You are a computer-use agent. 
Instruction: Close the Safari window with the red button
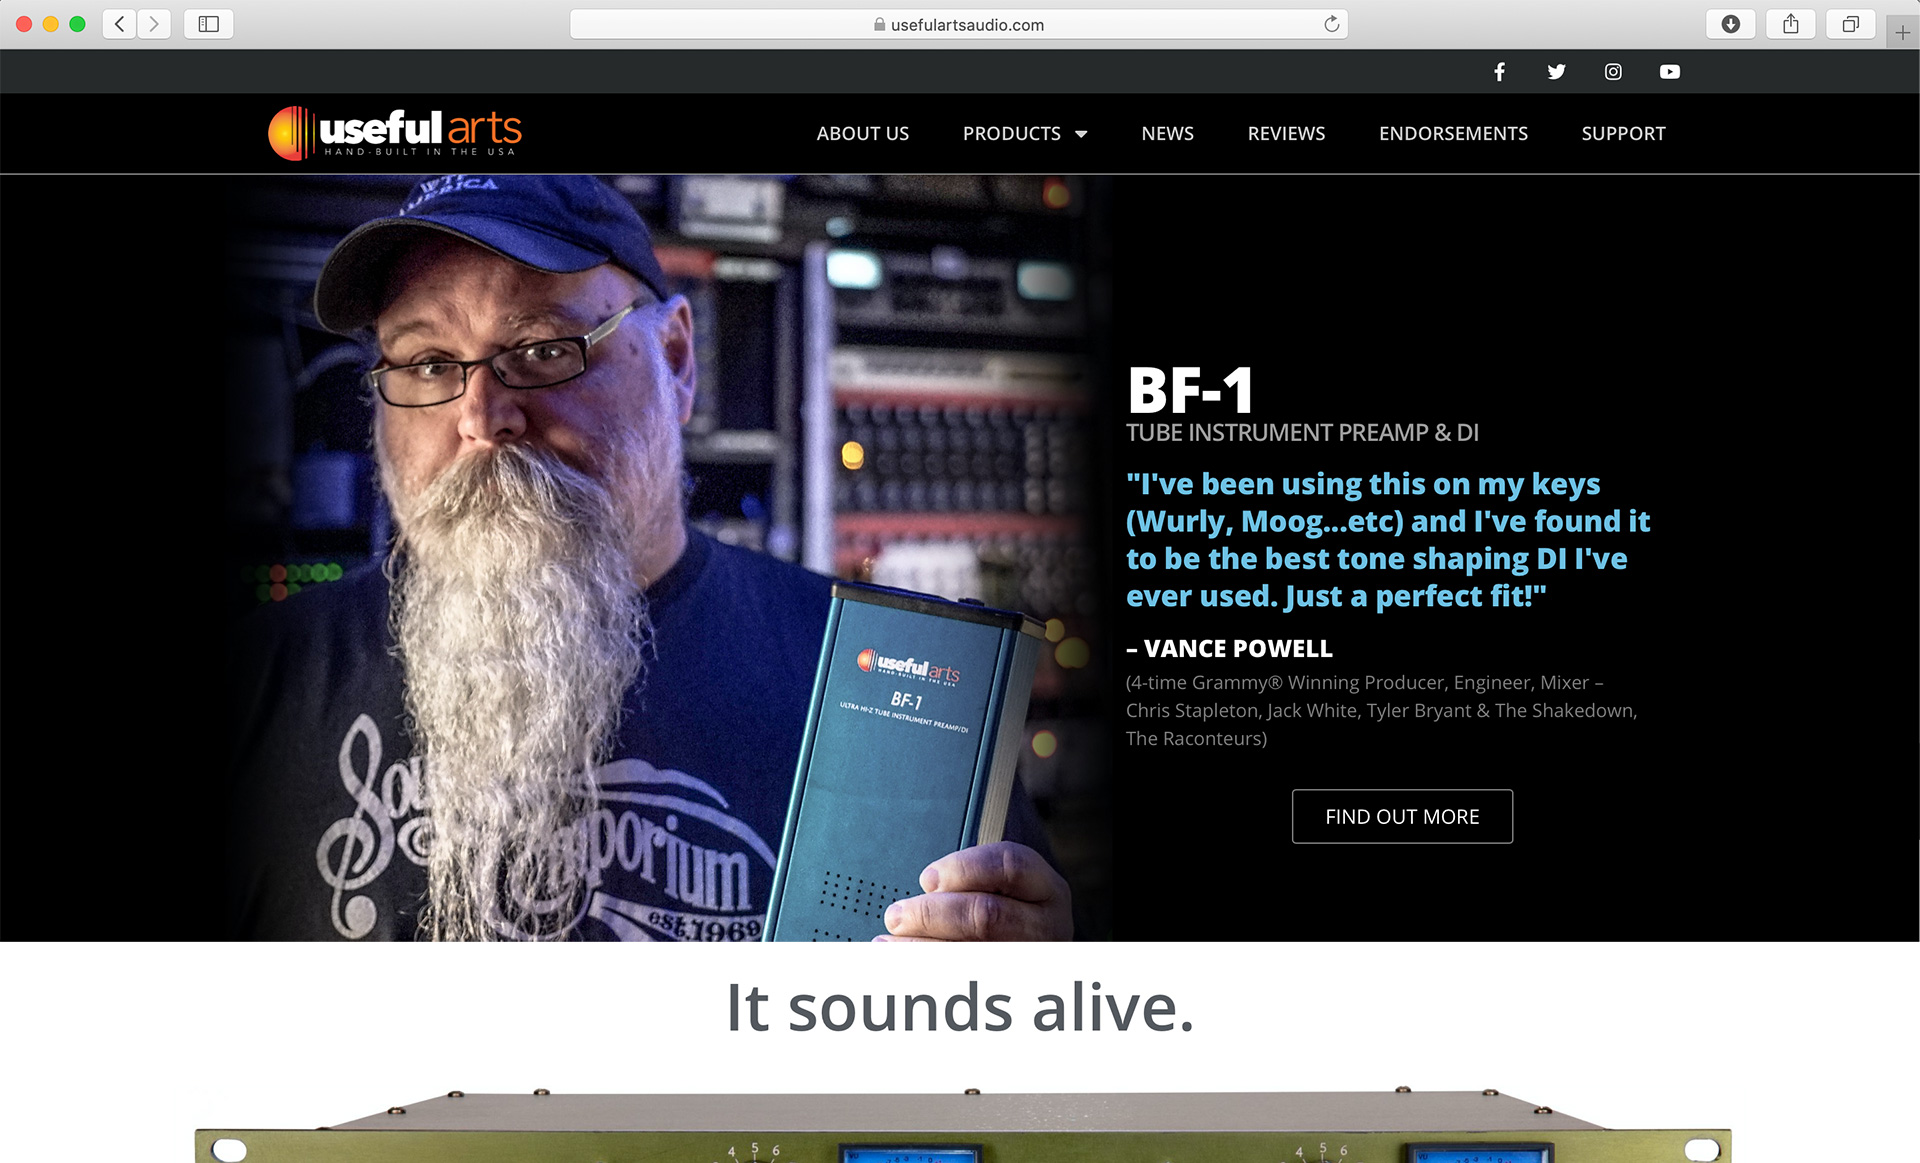tap(24, 24)
